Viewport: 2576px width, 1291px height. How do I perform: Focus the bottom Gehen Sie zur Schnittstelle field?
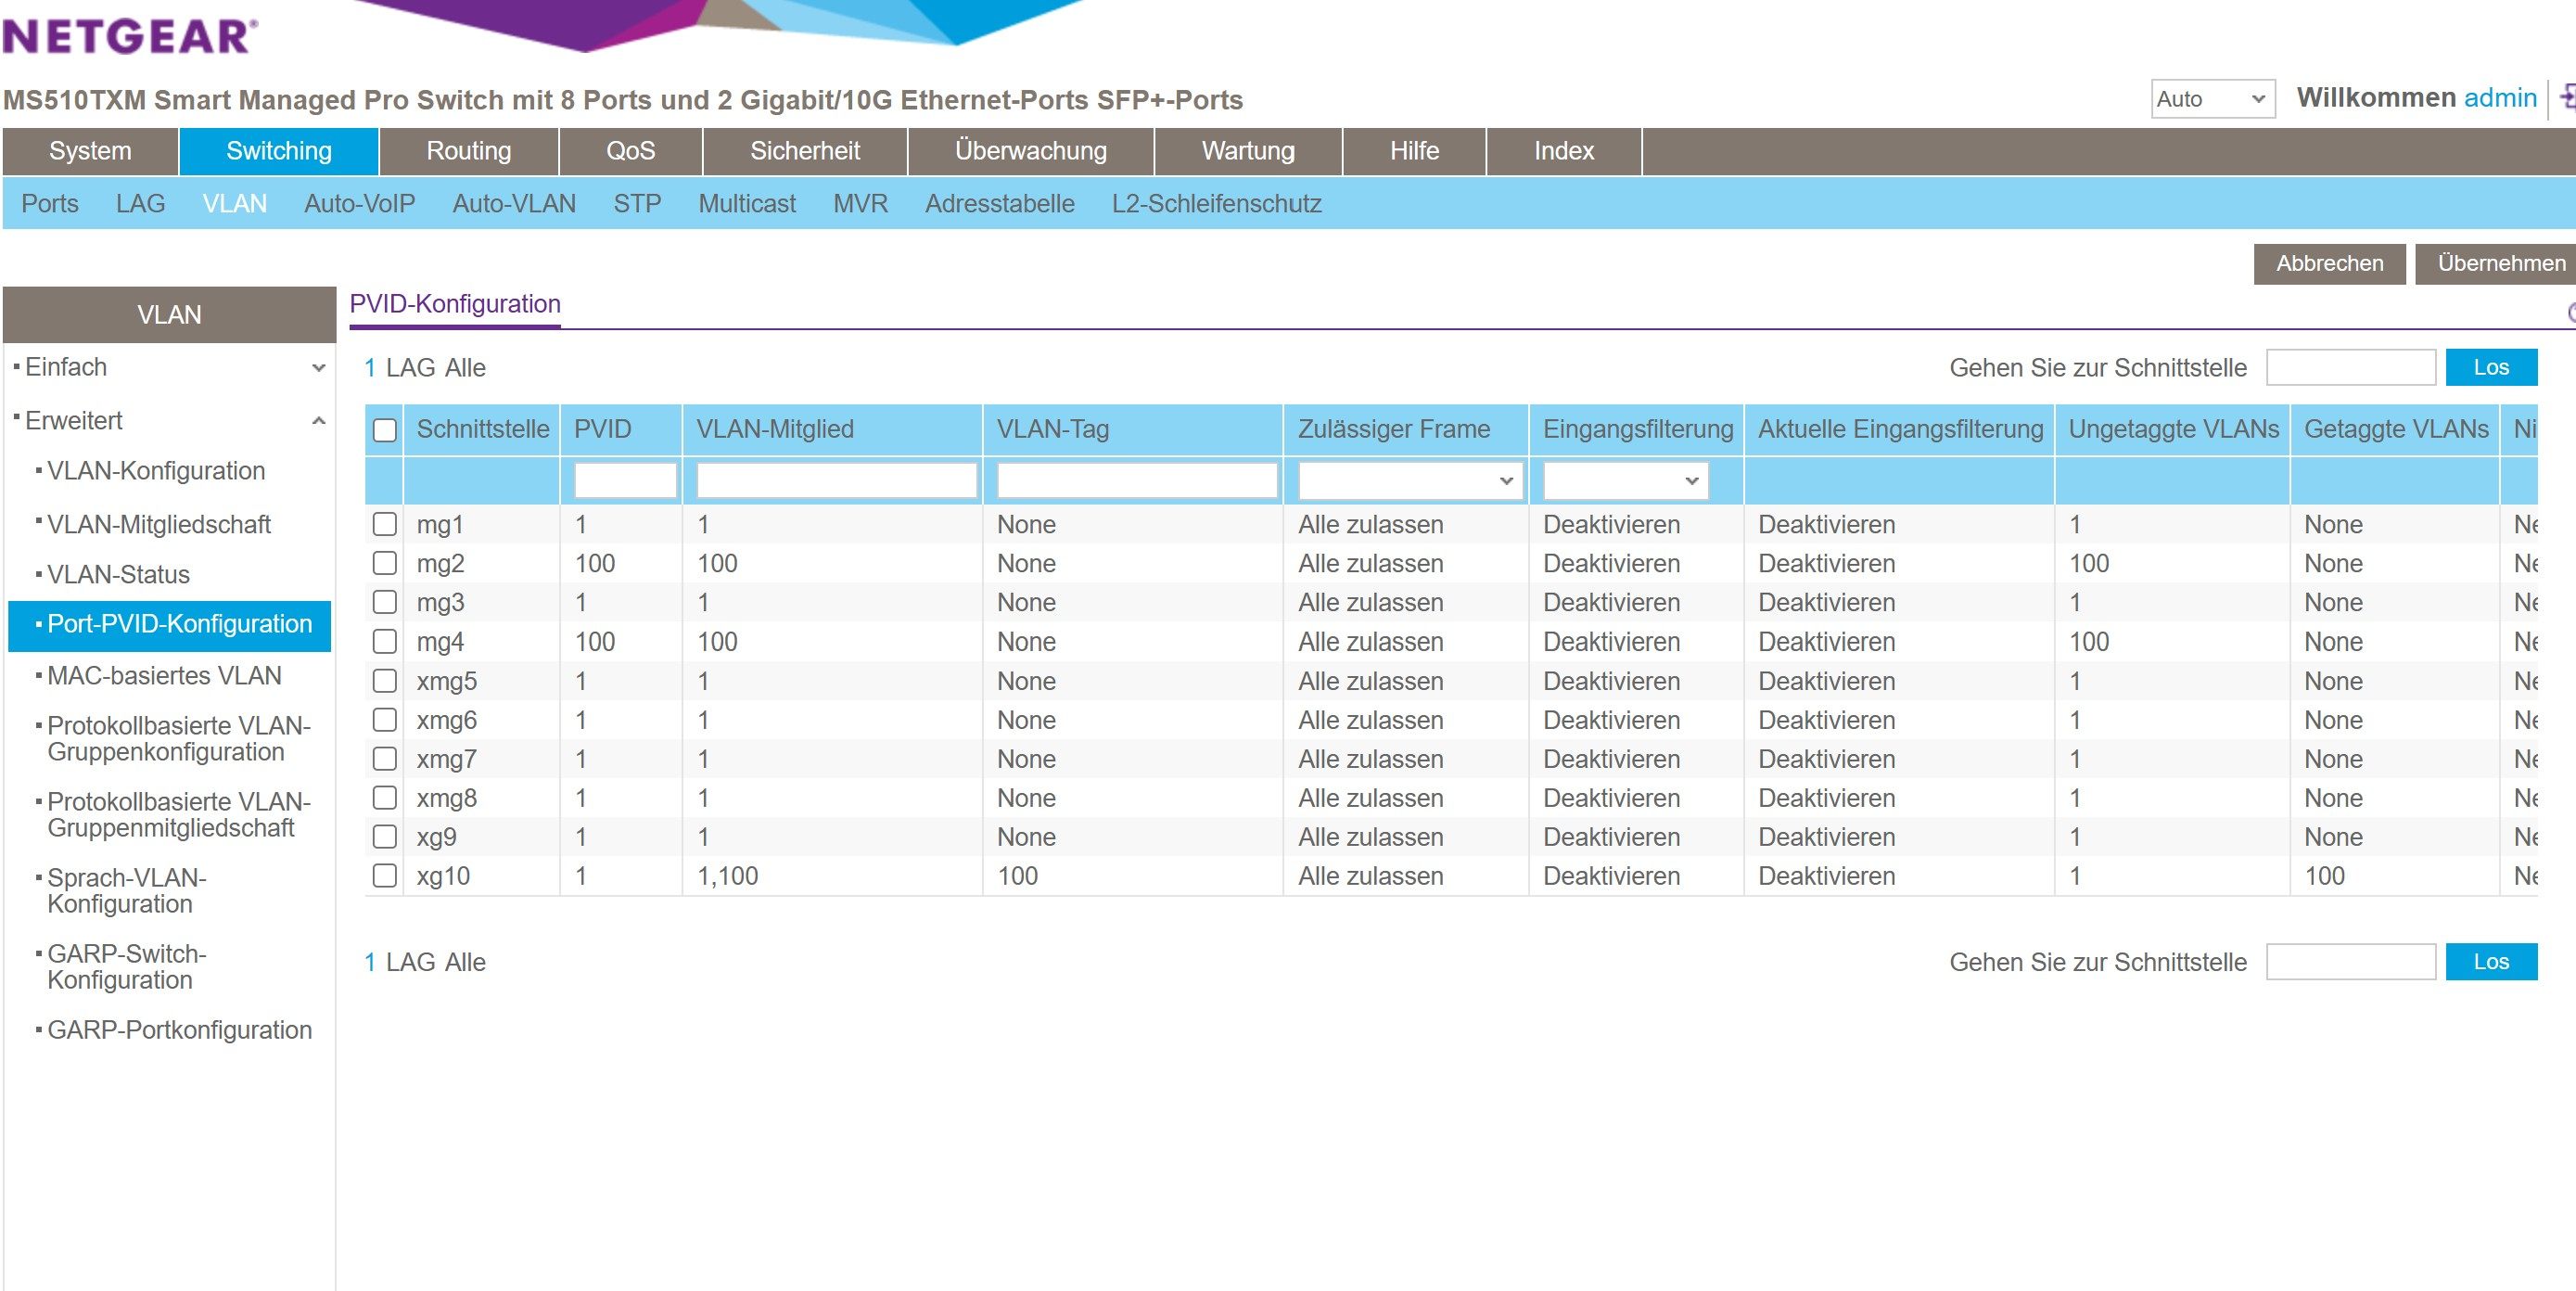(2350, 961)
